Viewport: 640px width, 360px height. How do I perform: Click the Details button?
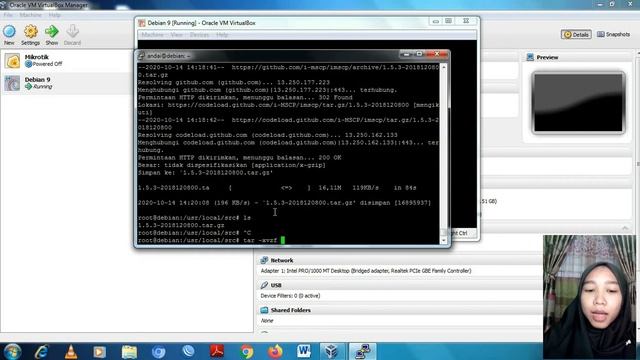point(576,35)
